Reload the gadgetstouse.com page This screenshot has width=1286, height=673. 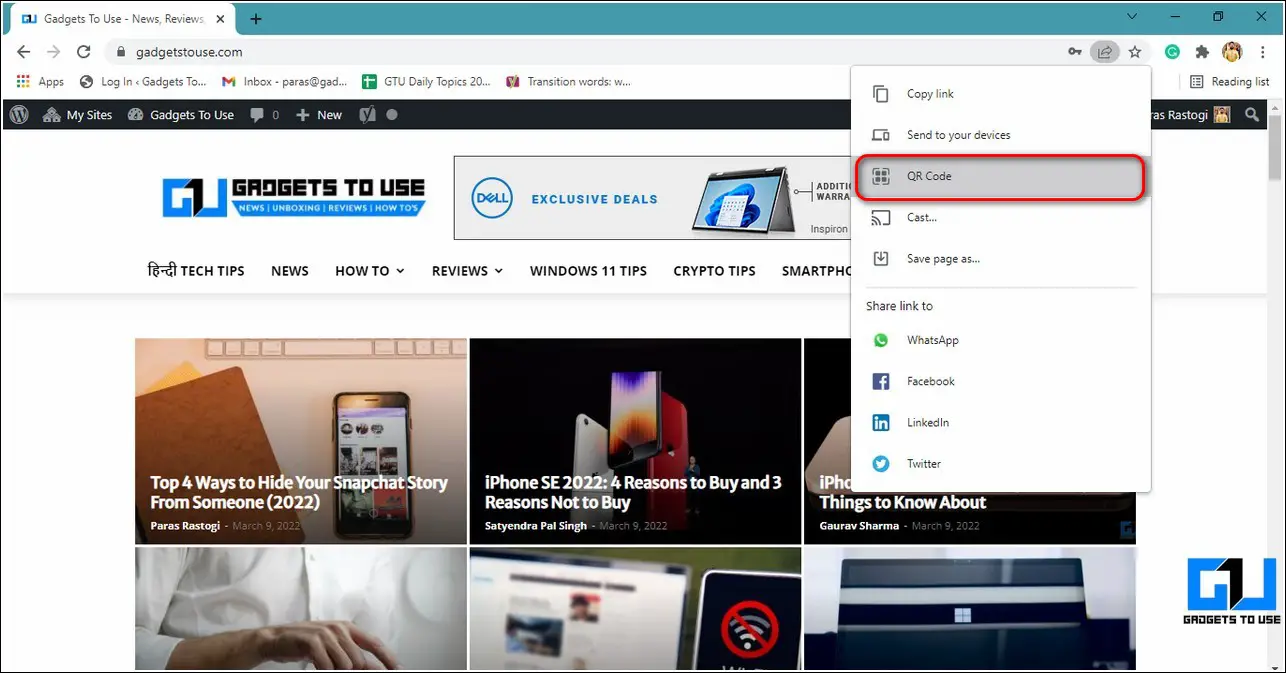click(x=85, y=52)
